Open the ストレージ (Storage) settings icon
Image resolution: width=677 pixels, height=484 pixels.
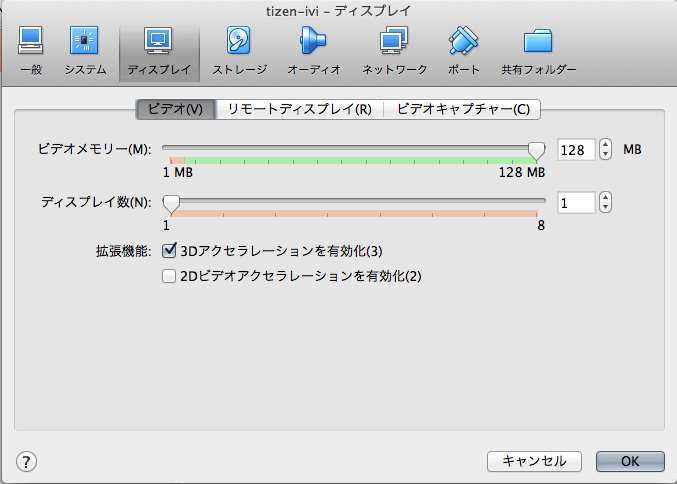pos(239,51)
